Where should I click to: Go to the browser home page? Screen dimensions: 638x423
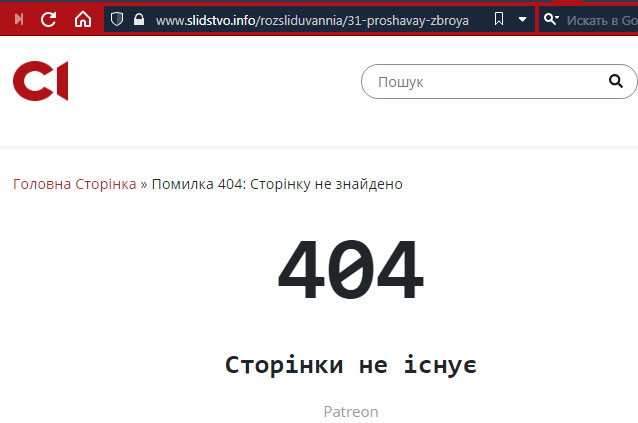click(x=83, y=19)
